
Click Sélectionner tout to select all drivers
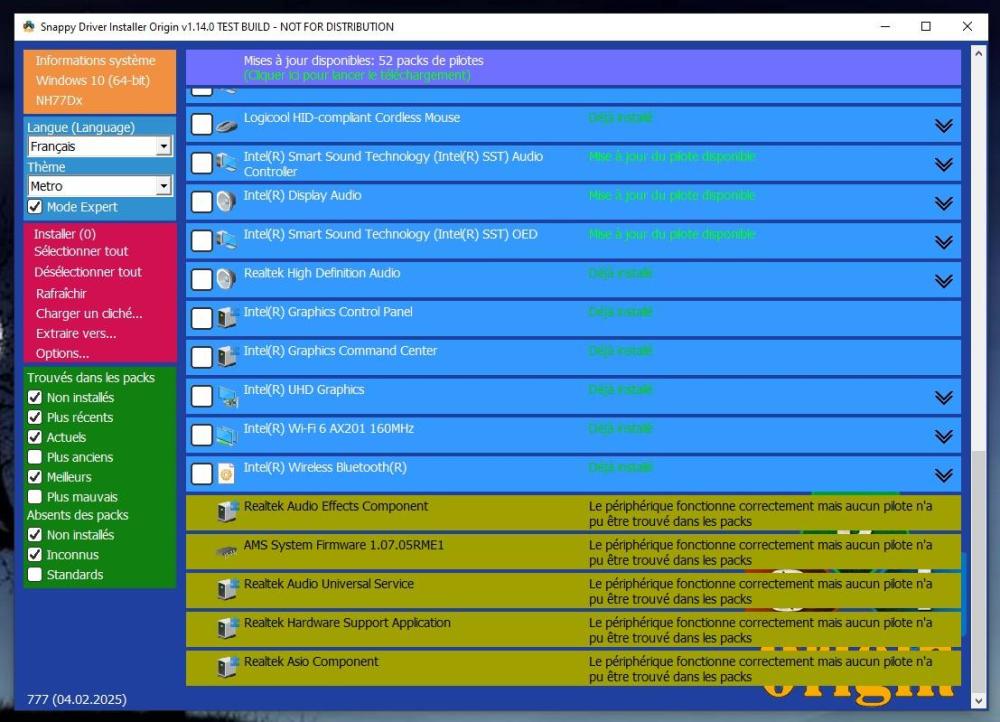pyautogui.click(x=81, y=251)
